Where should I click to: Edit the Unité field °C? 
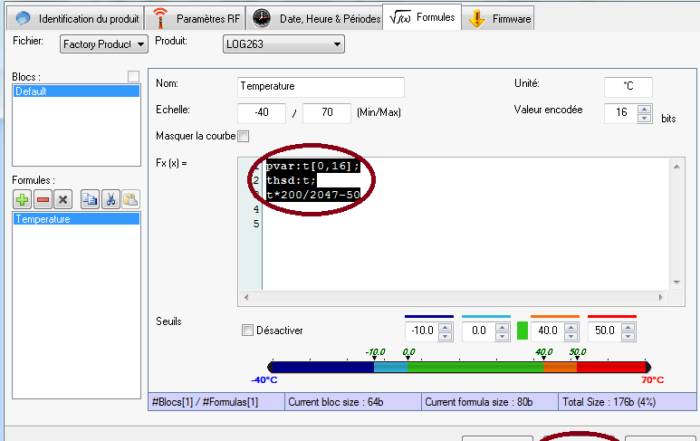628,87
